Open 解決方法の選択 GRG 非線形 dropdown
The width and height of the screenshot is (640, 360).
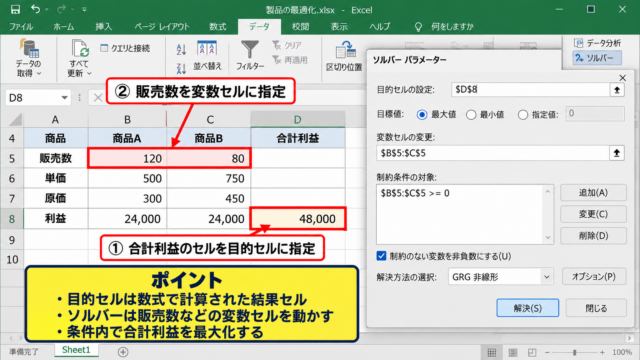click(x=500, y=277)
